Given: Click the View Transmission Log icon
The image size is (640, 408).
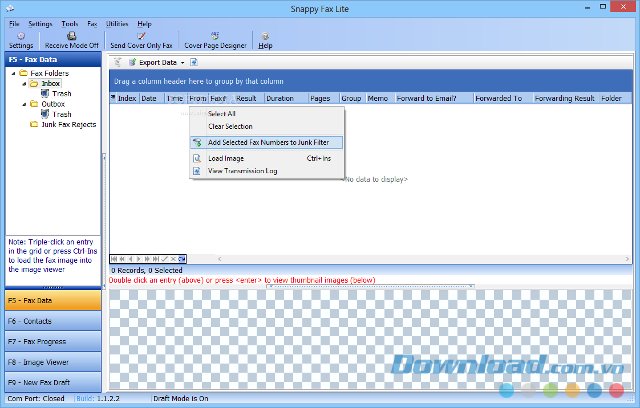Looking at the screenshot, I should point(197,171).
